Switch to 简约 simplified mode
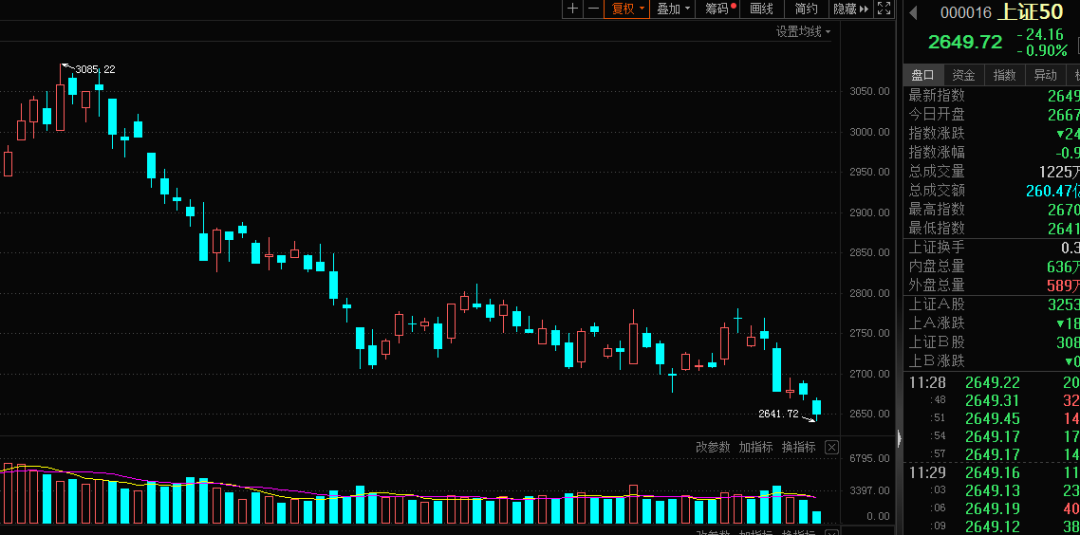The width and height of the screenshot is (1080, 535). [806, 9]
